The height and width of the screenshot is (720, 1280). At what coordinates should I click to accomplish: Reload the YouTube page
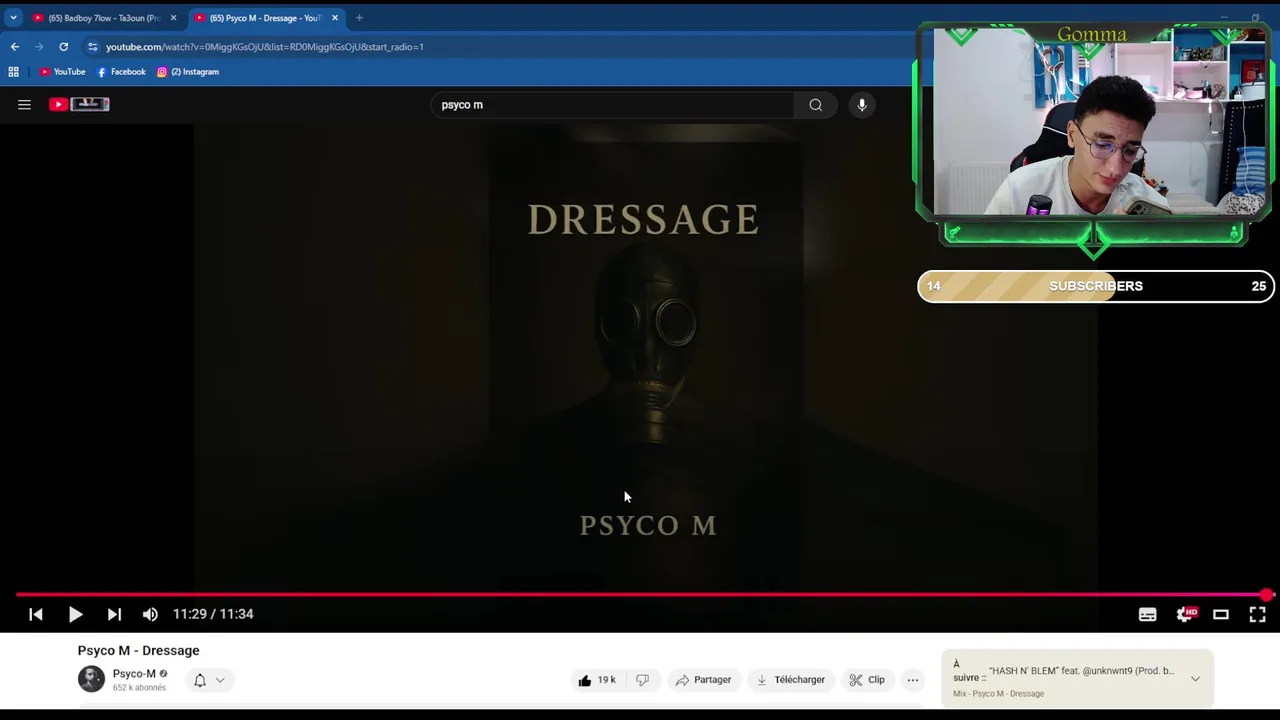point(63,46)
